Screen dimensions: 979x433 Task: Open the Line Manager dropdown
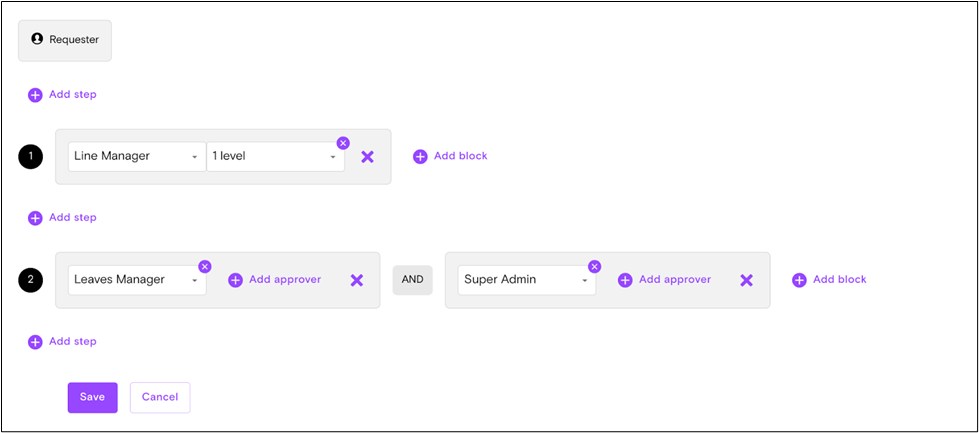(137, 157)
